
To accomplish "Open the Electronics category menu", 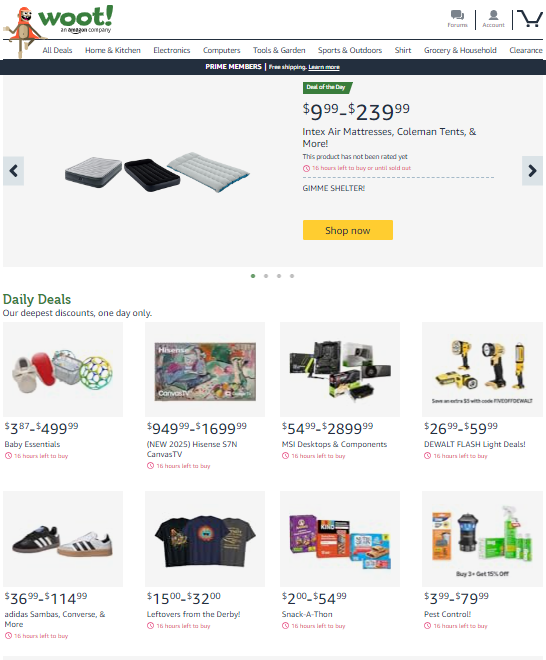I will click(172, 50).
